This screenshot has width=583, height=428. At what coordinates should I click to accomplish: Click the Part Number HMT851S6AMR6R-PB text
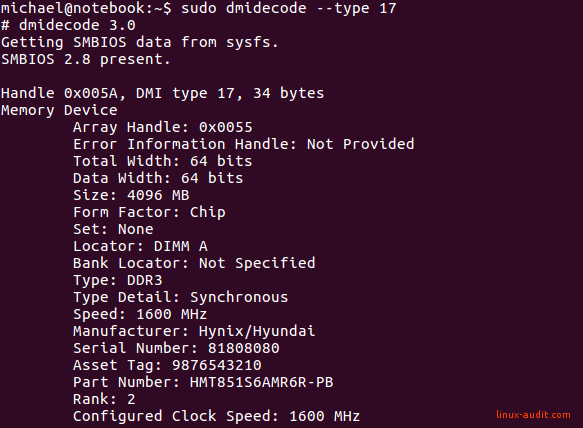203,382
